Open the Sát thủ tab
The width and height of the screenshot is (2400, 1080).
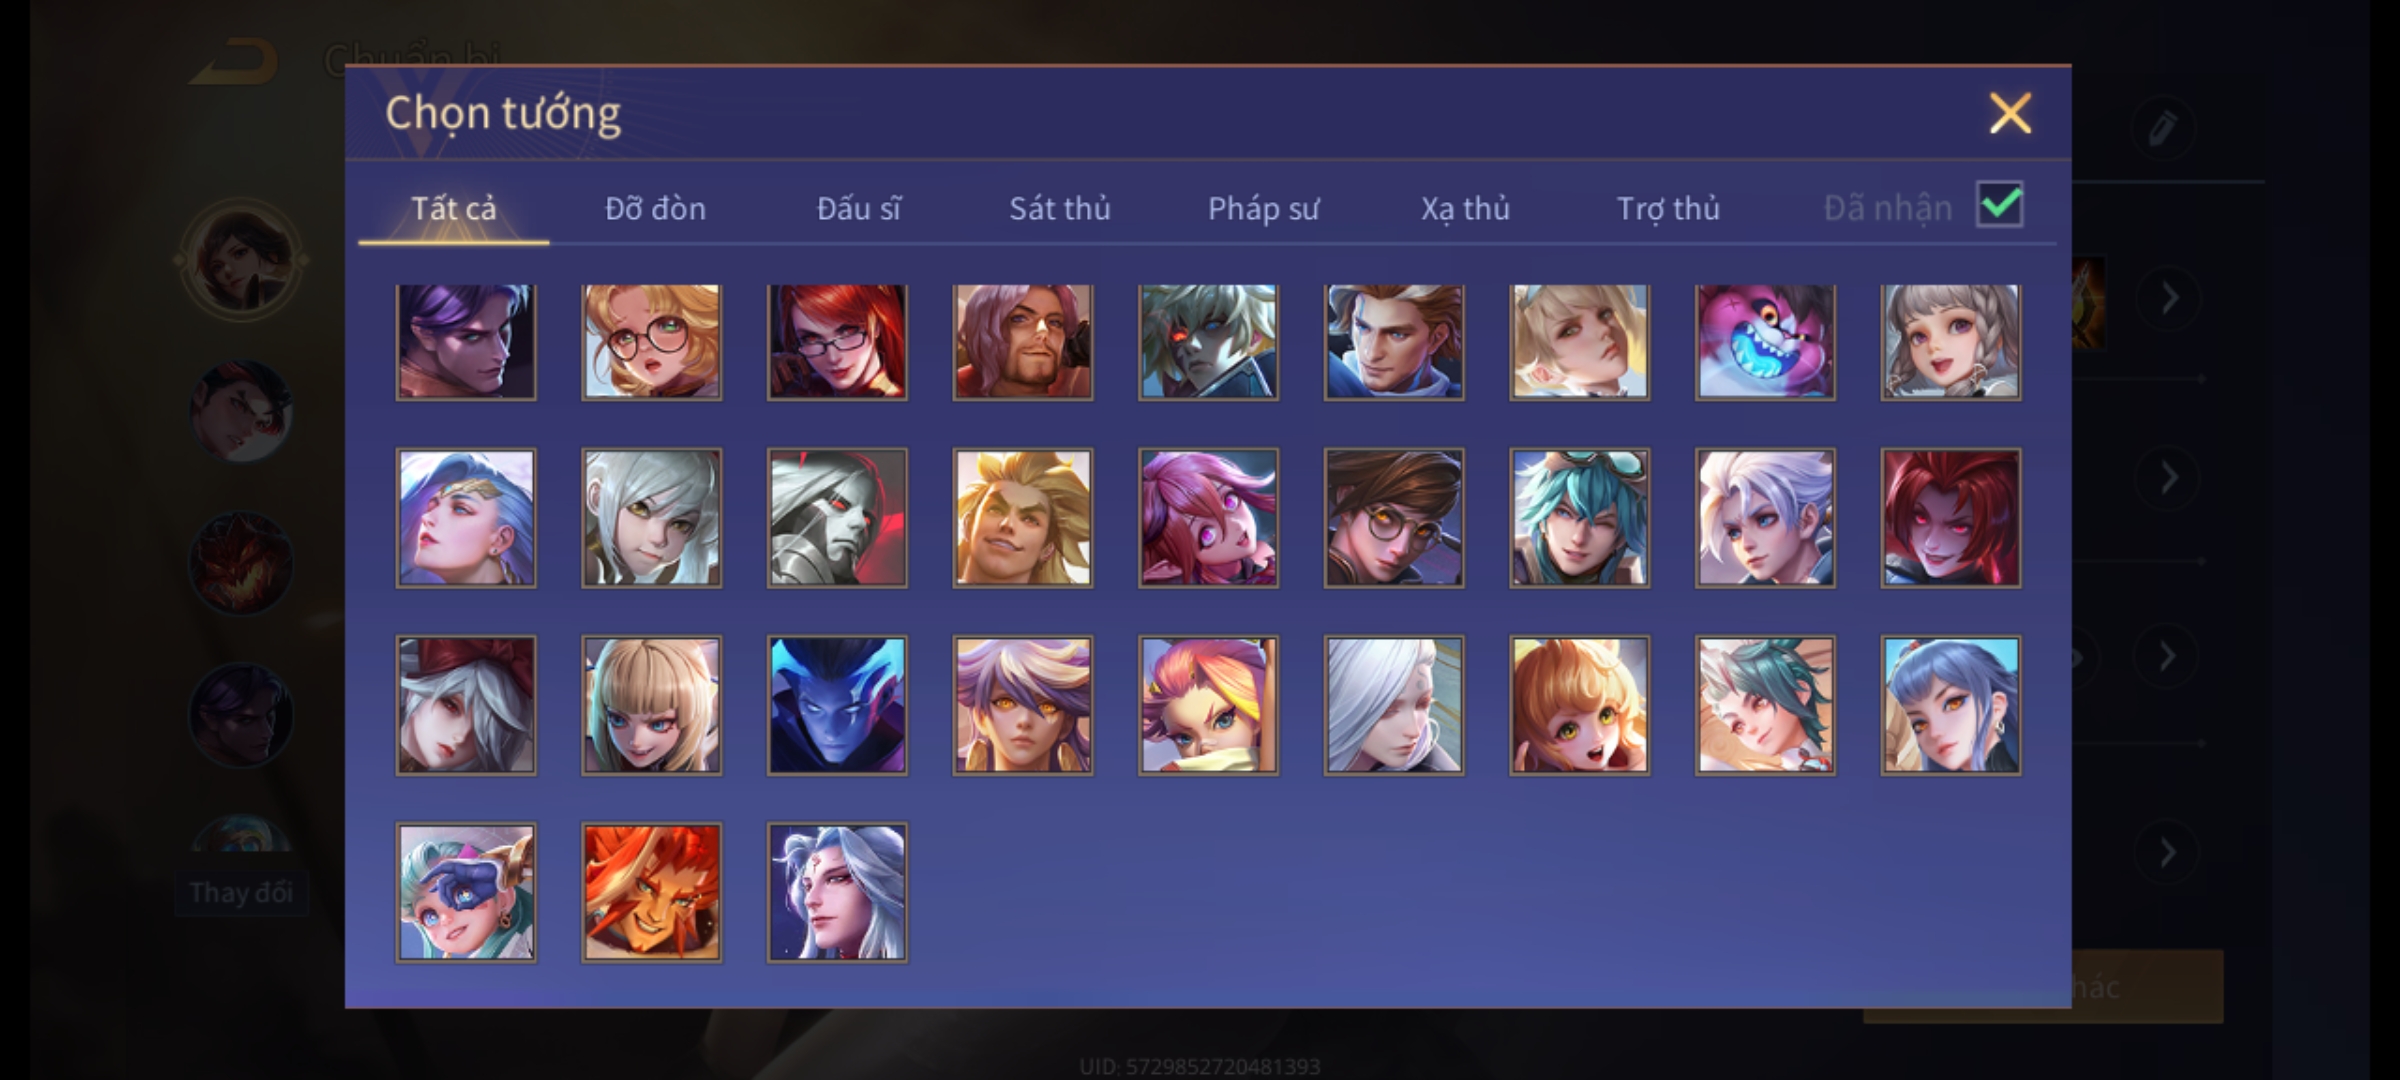pyautogui.click(x=1060, y=208)
